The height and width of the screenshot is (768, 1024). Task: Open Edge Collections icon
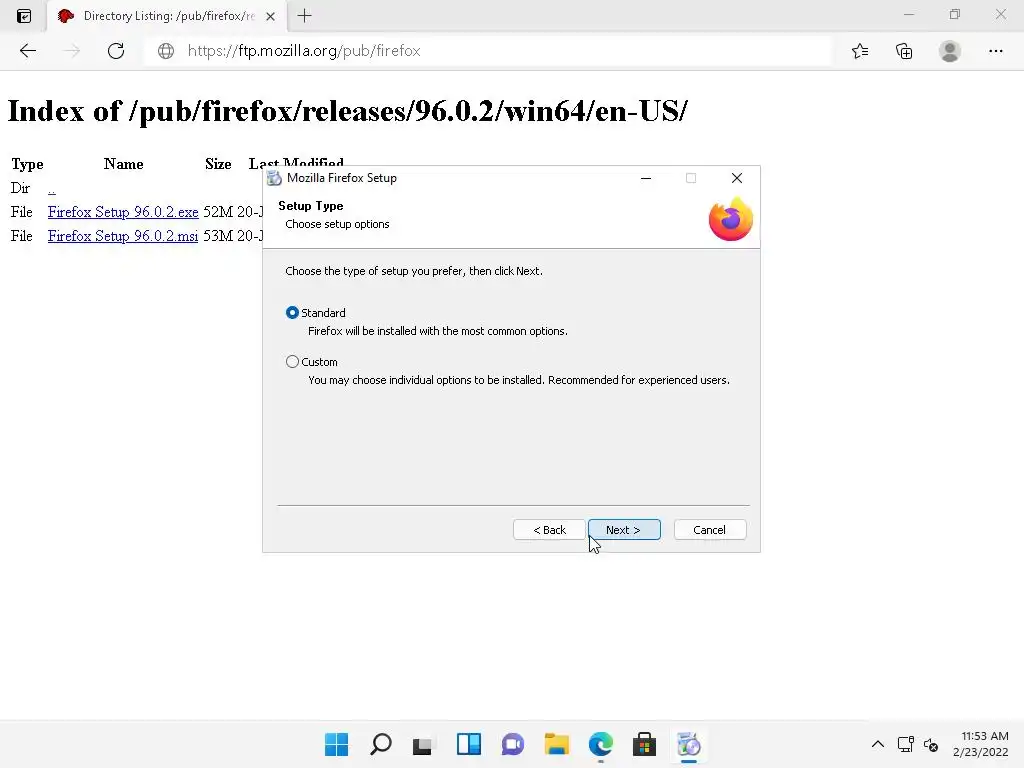904,51
